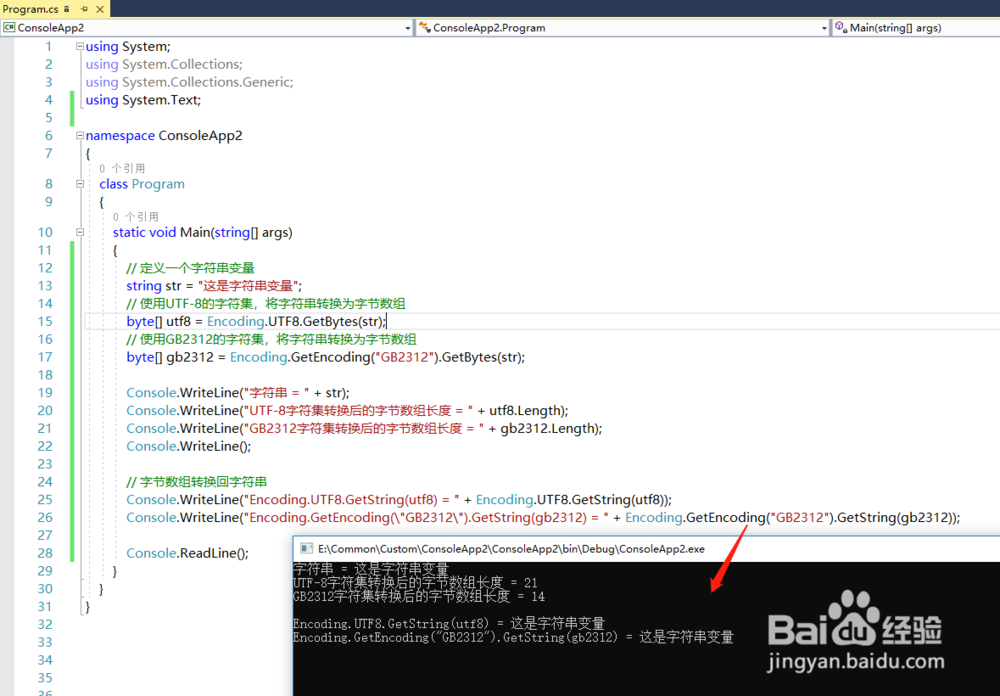Image resolution: width=1000 pixels, height=696 pixels.
Task: Collapse the namespace ConsoleApp2 block
Action: (79, 135)
